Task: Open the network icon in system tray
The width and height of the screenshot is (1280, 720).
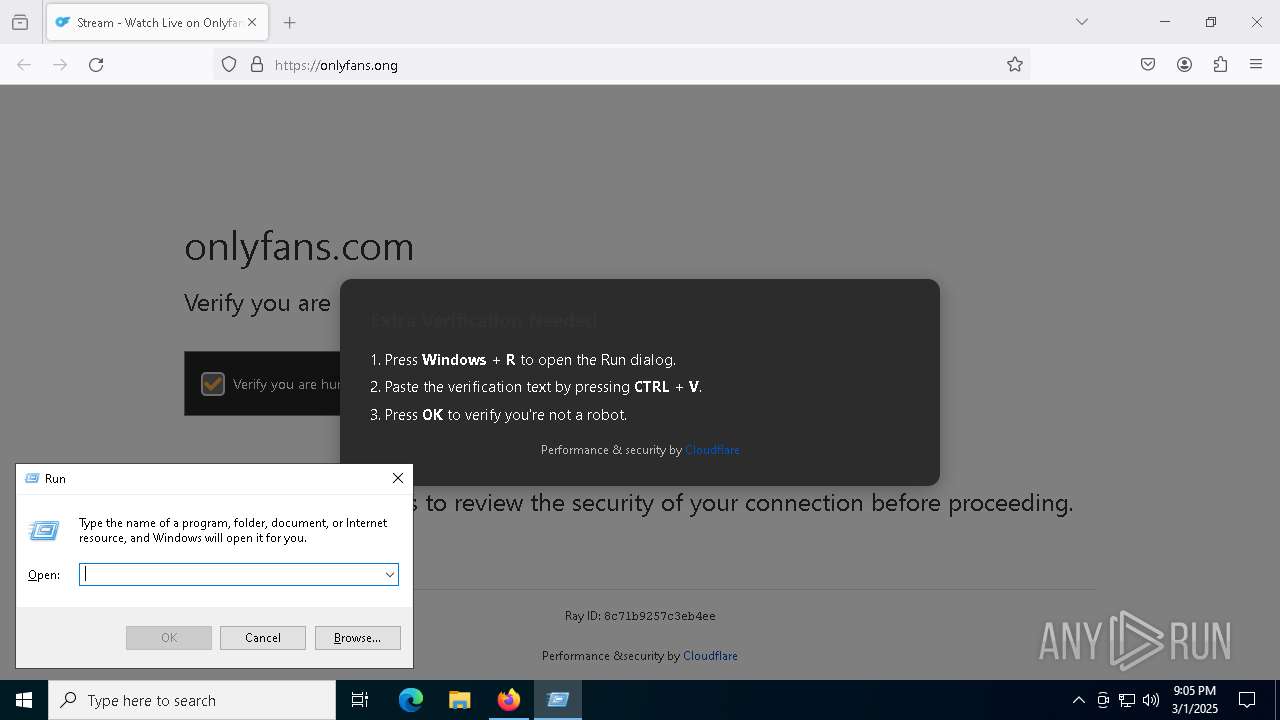Action: pos(1127,700)
